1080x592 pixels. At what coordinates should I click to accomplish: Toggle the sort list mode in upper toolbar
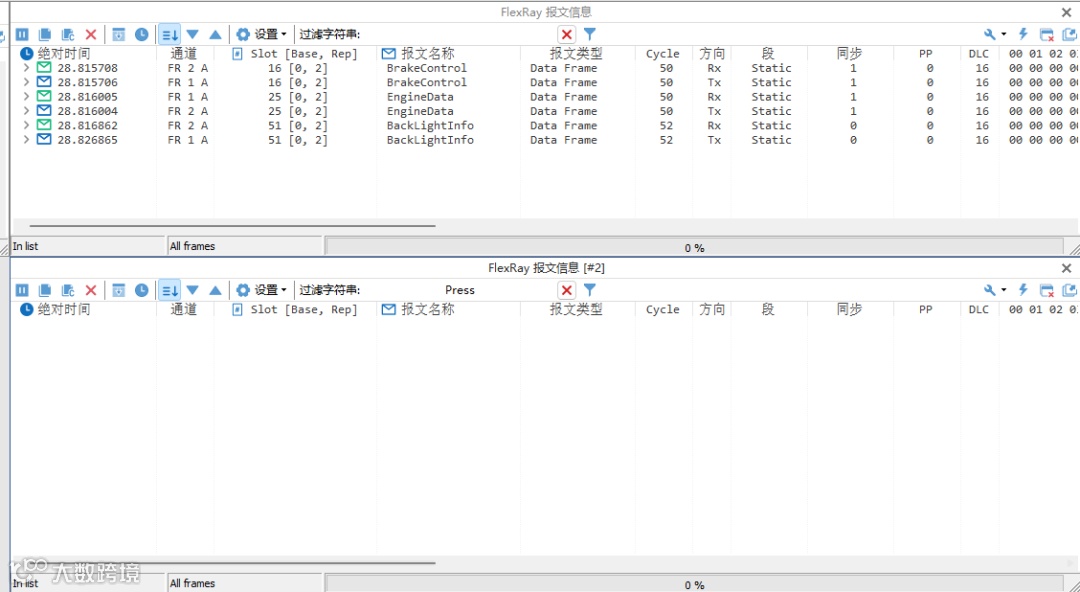coord(169,34)
